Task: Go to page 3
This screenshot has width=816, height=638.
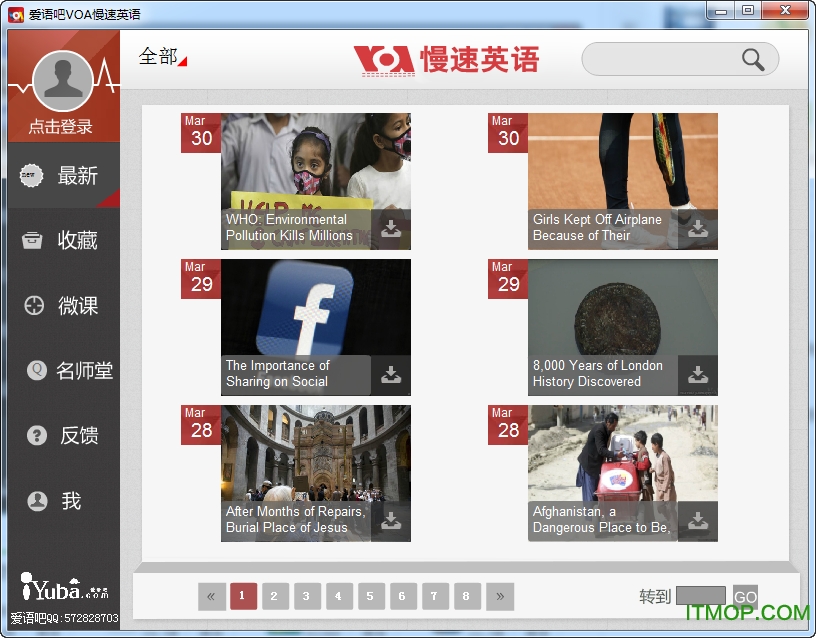Action: pos(307,596)
